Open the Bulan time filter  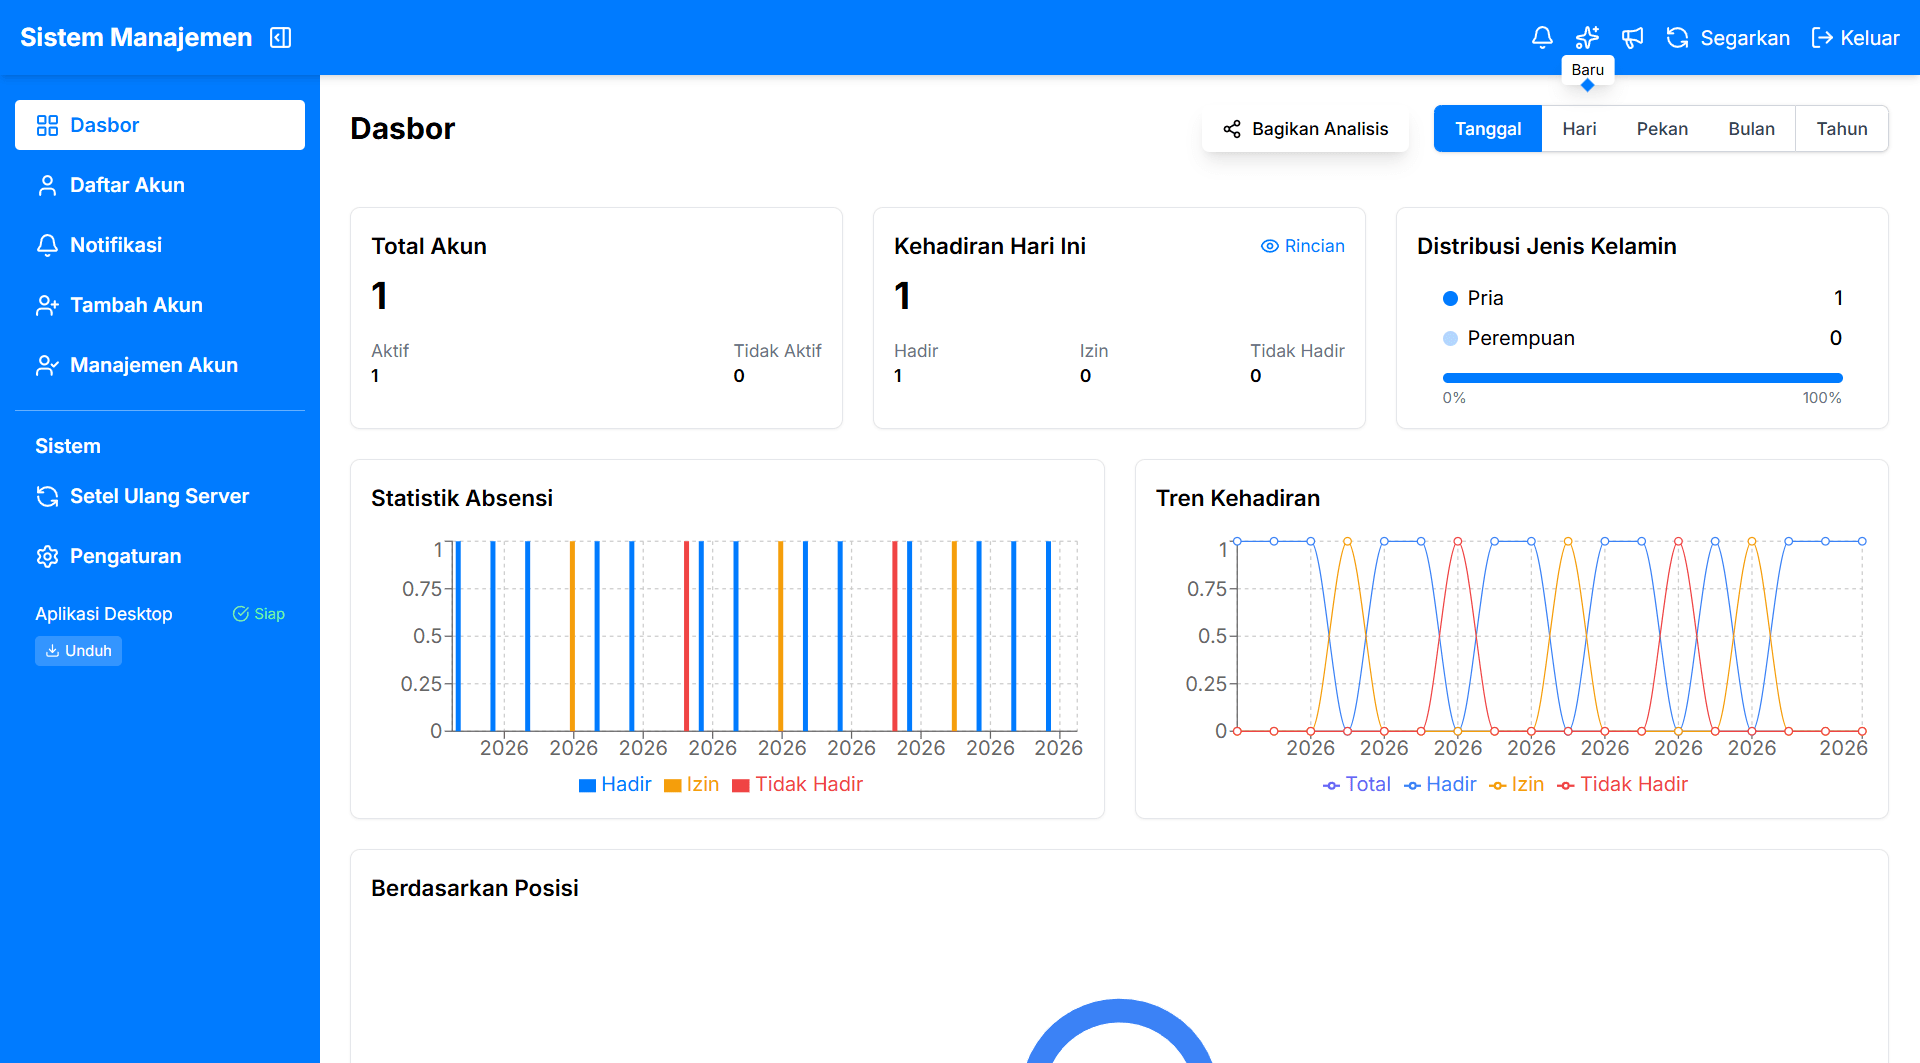click(x=1751, y=128)
